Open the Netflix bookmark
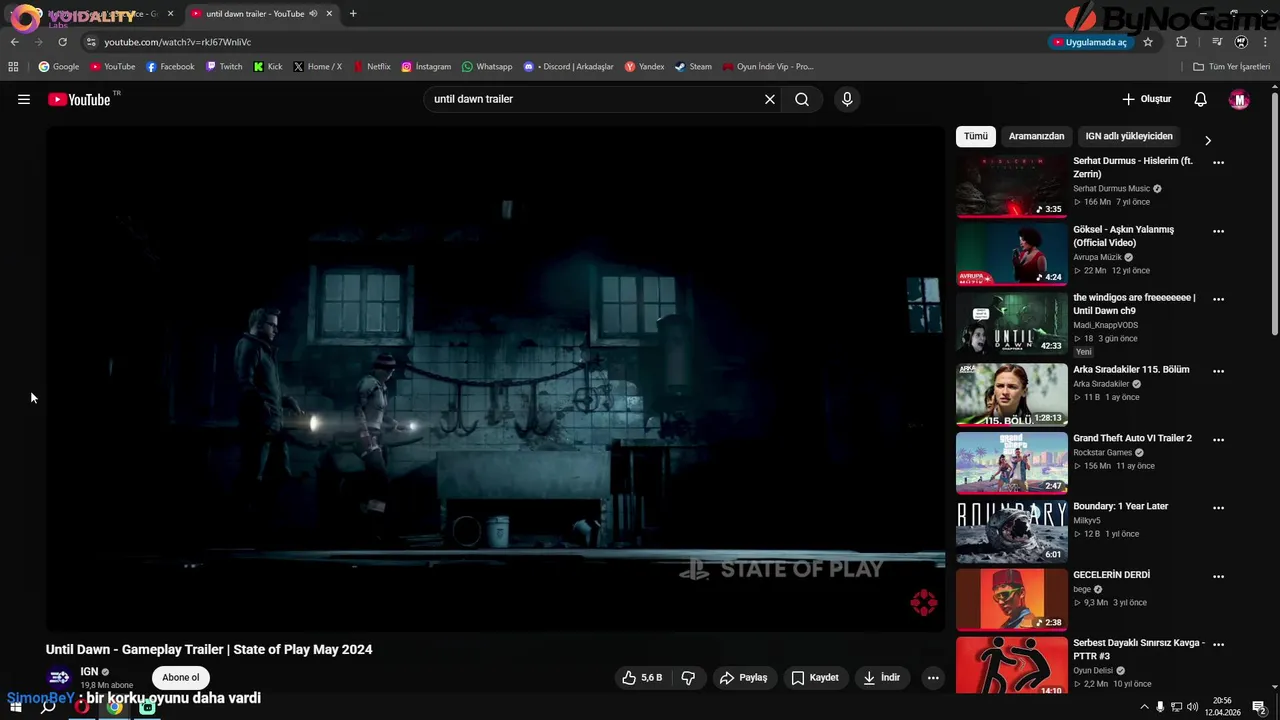Viewport: 1280px width, 720px height. pos(371,67)
